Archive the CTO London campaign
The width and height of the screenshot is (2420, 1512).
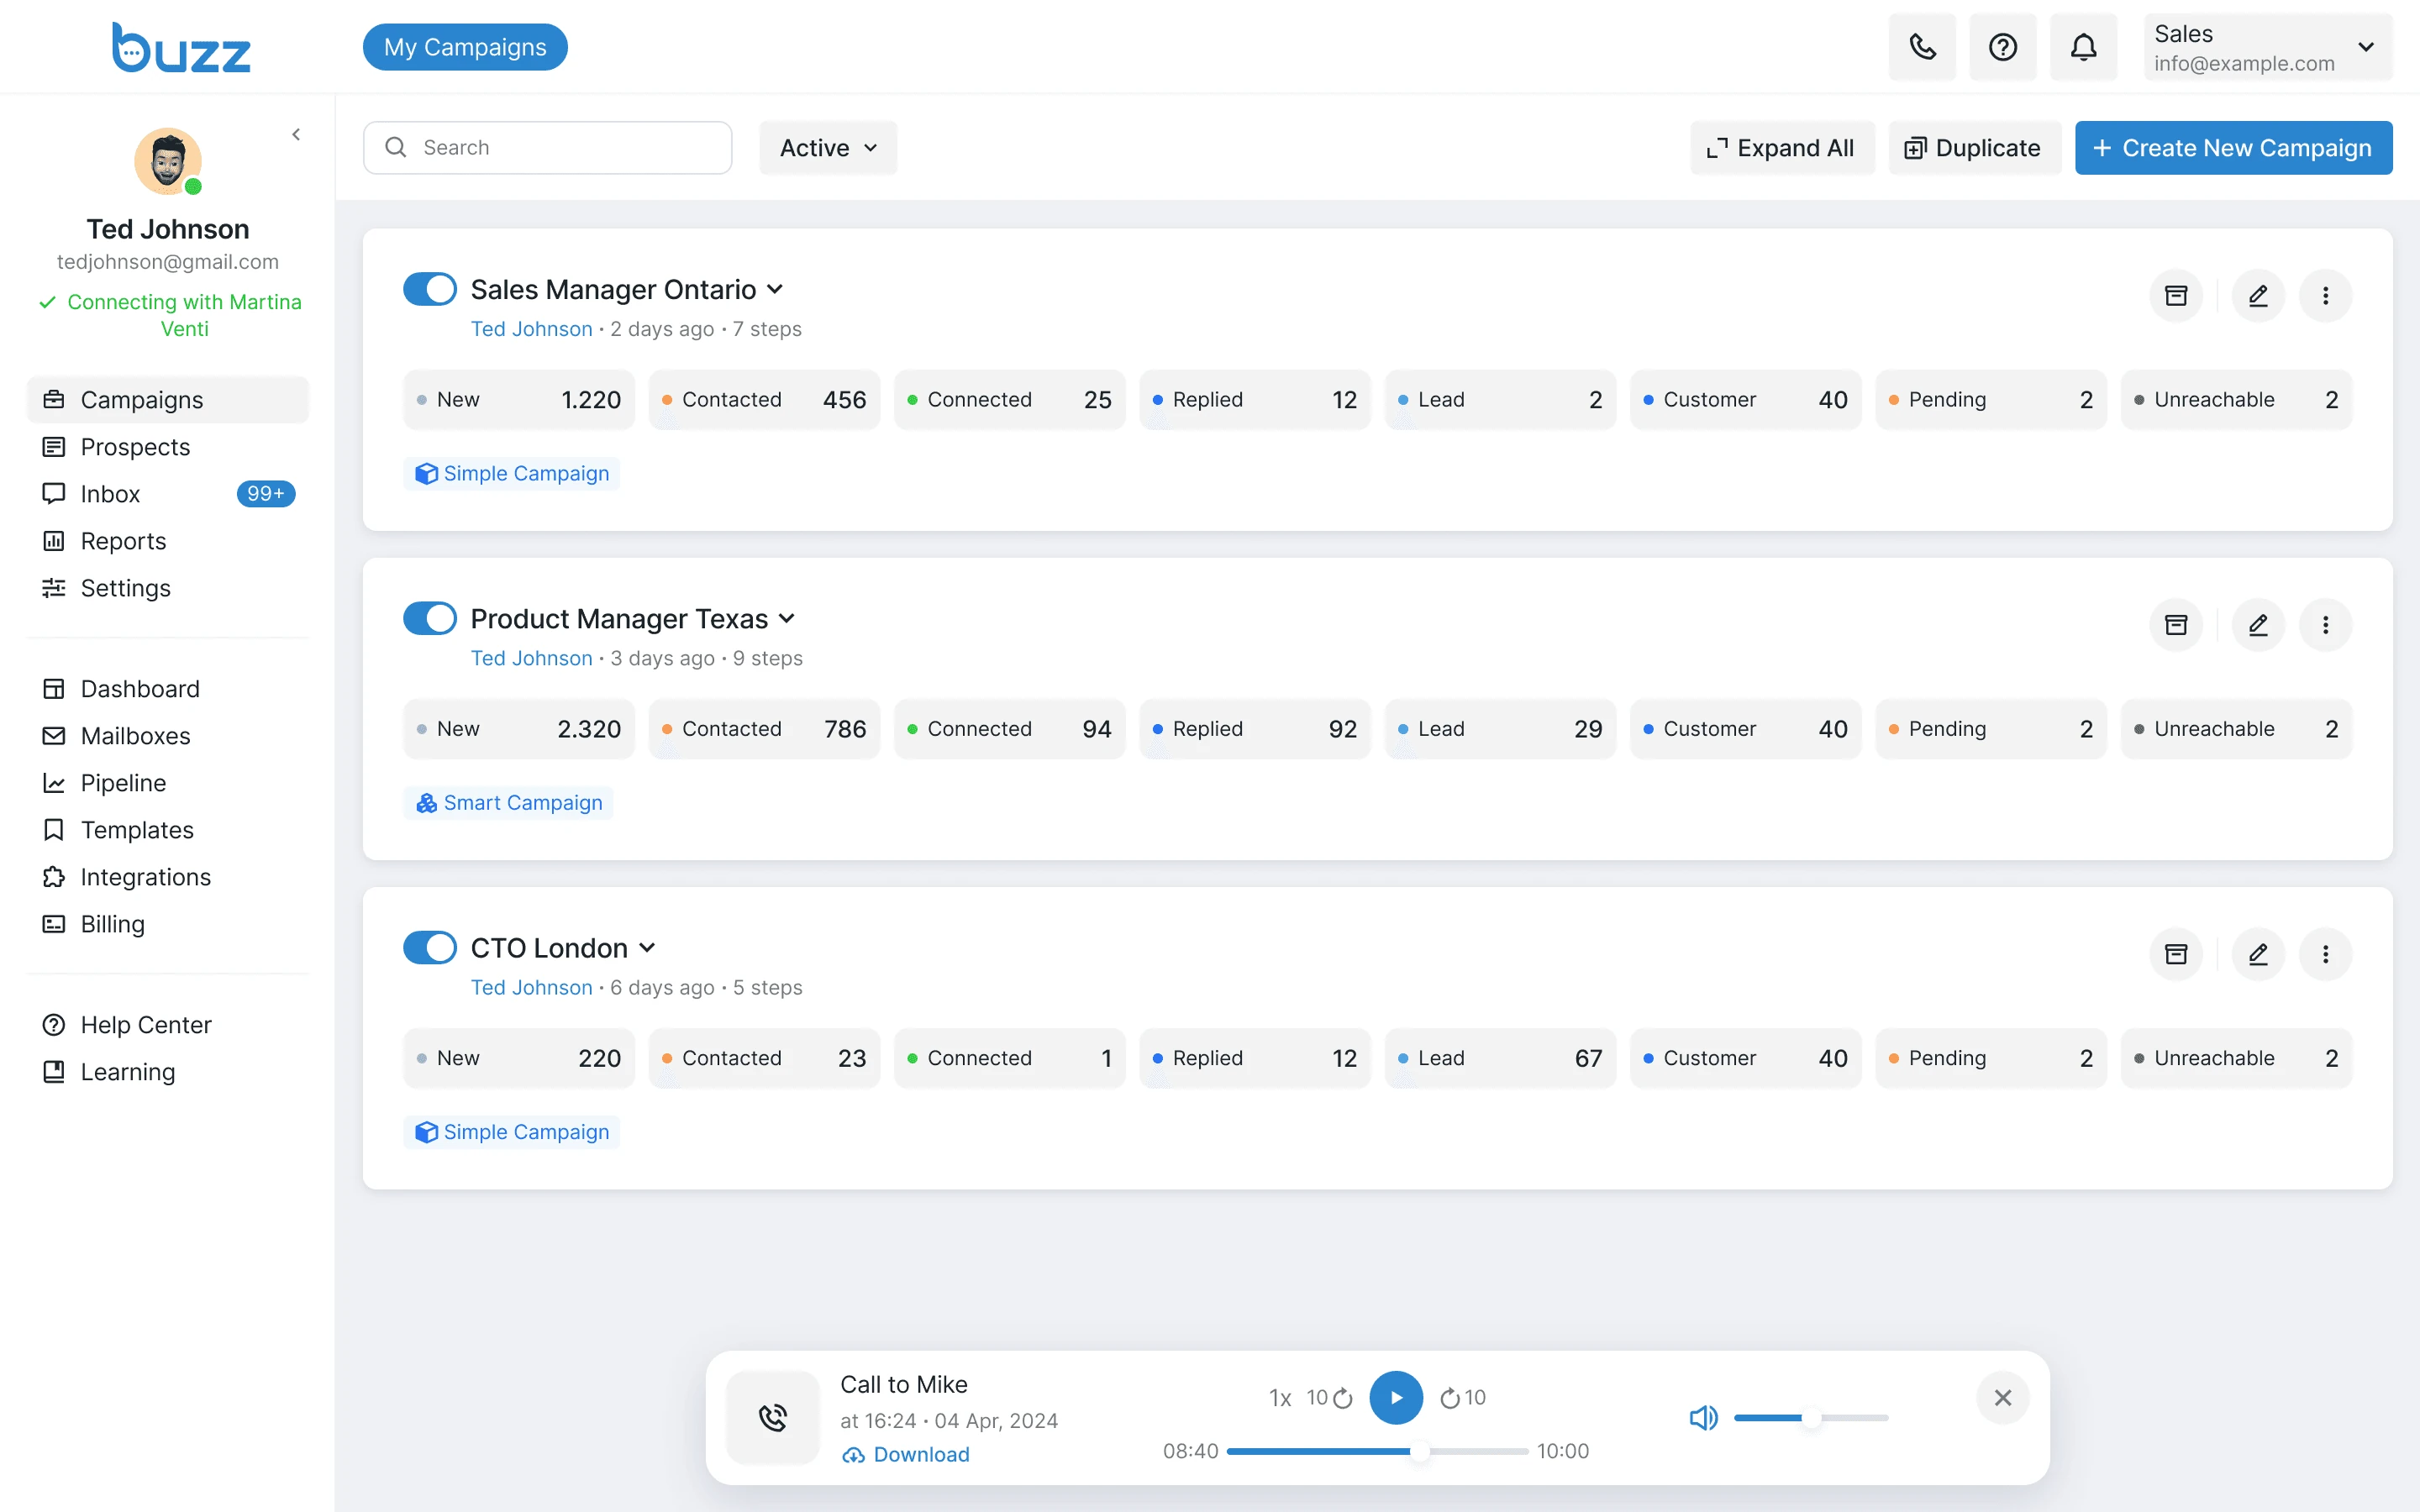2176,954
